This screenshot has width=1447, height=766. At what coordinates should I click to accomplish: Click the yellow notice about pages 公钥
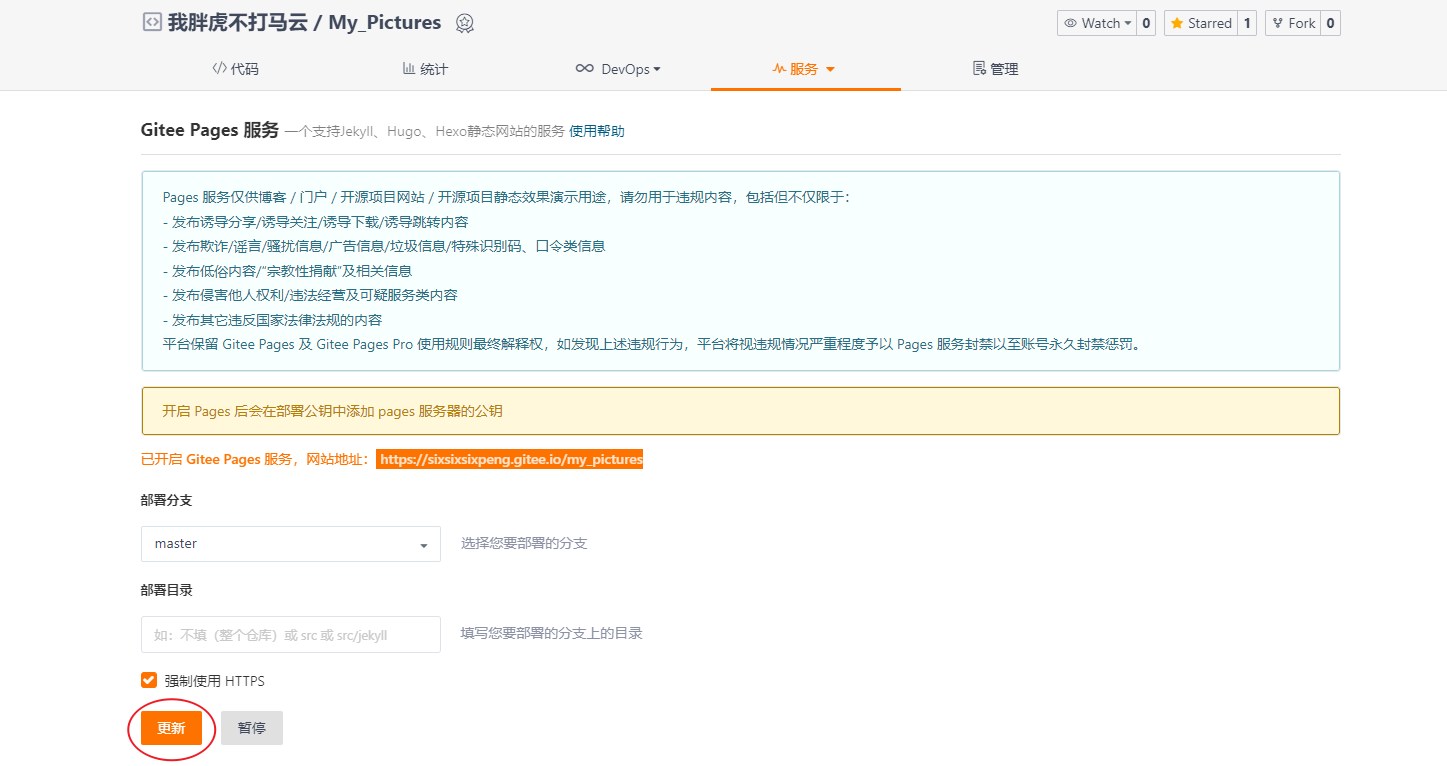coord(740,411)
